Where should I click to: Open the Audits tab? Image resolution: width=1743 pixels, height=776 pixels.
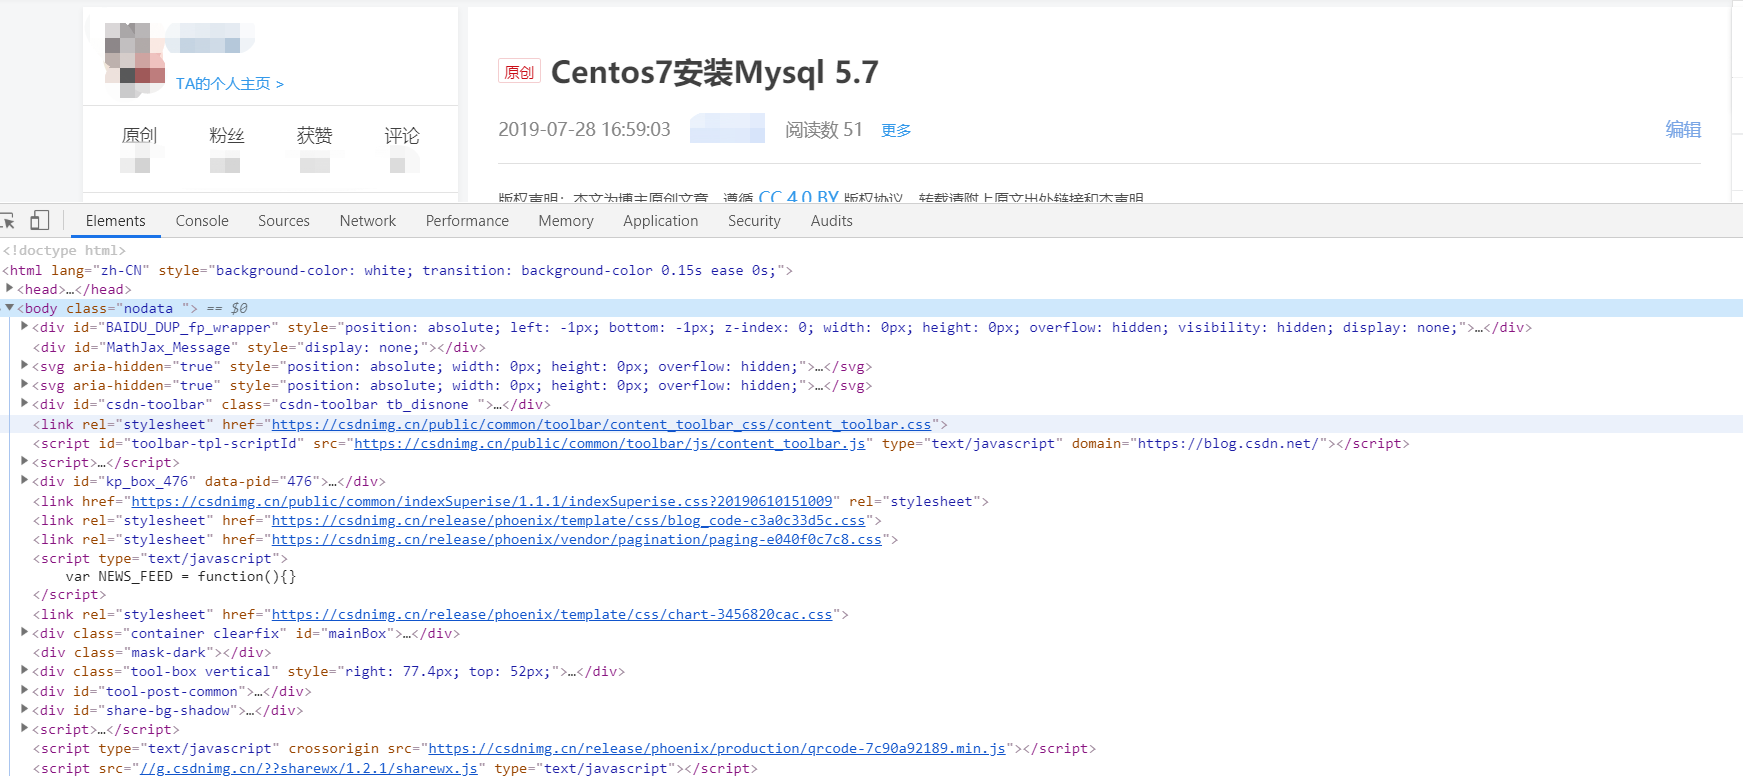[832, 221]
